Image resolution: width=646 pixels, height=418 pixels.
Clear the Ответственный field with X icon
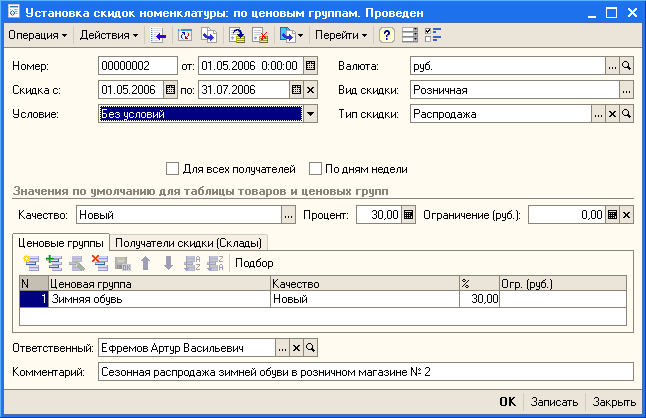click(296, 347)
